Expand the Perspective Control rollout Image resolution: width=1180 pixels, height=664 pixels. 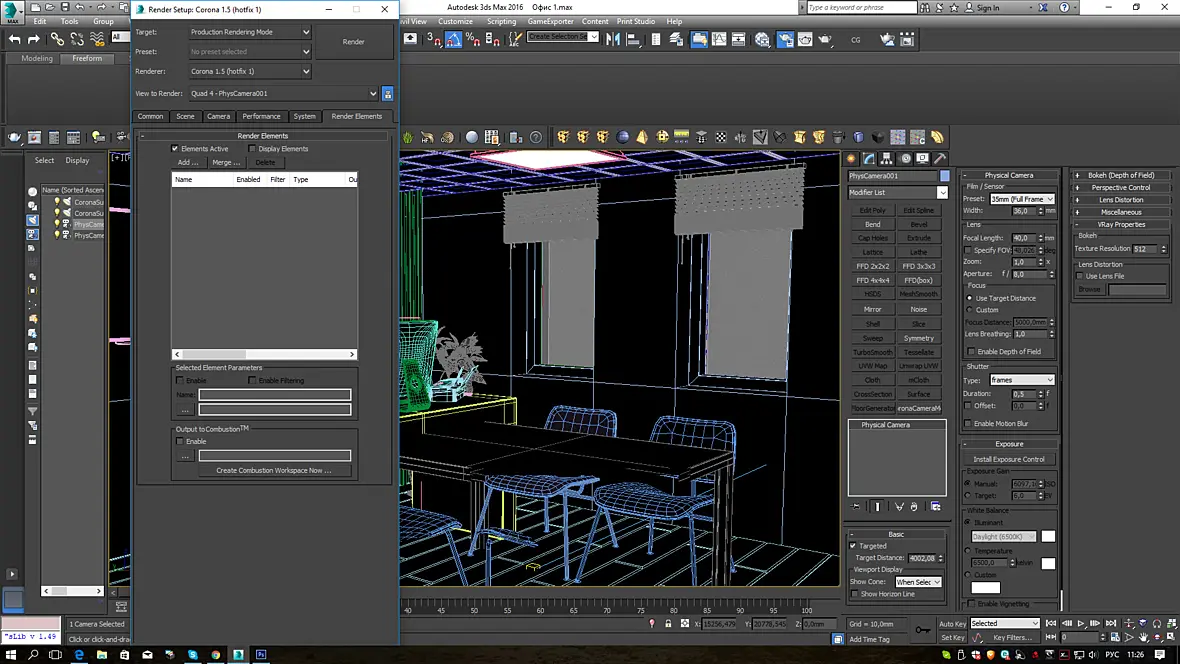(1121, 187)
